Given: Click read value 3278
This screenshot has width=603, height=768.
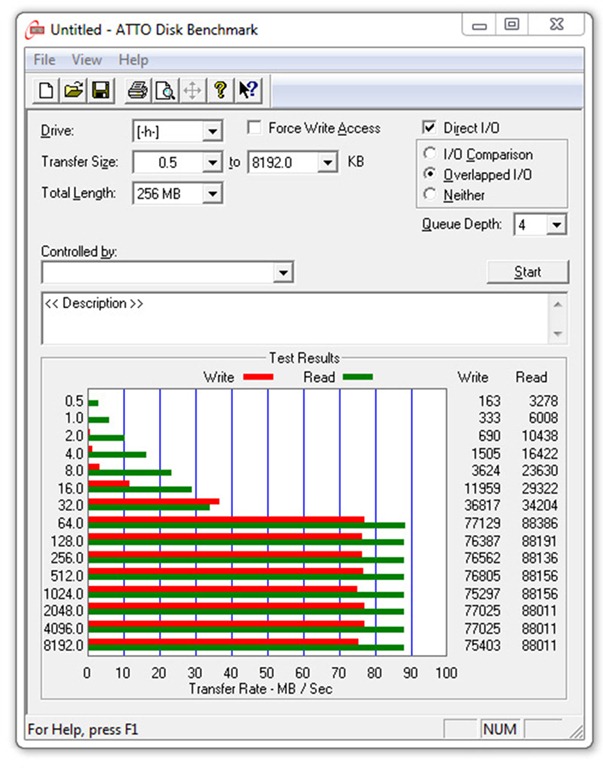Looking at the screenshot, I should click(x=543, y=401).
